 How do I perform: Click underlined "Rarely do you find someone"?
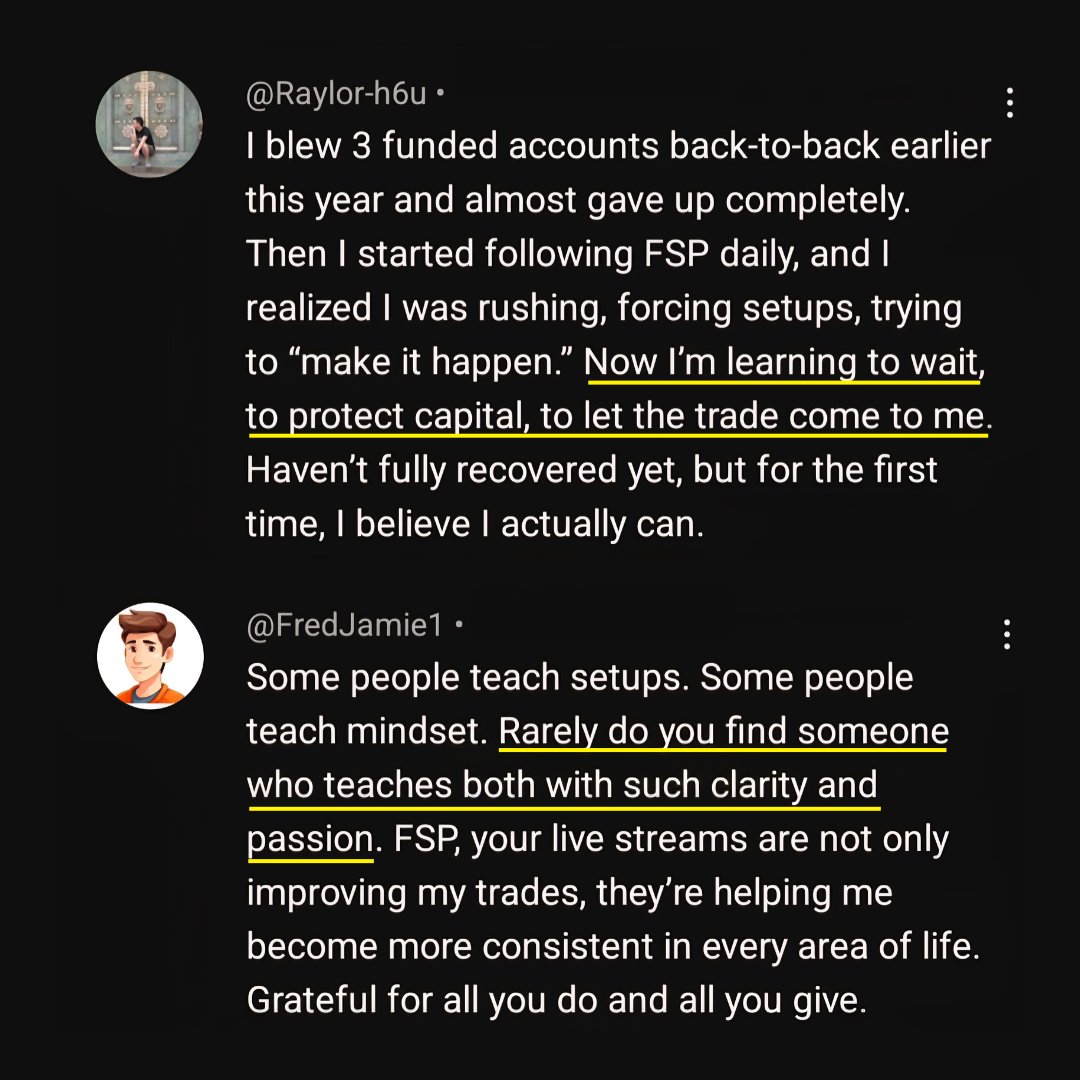723,731
